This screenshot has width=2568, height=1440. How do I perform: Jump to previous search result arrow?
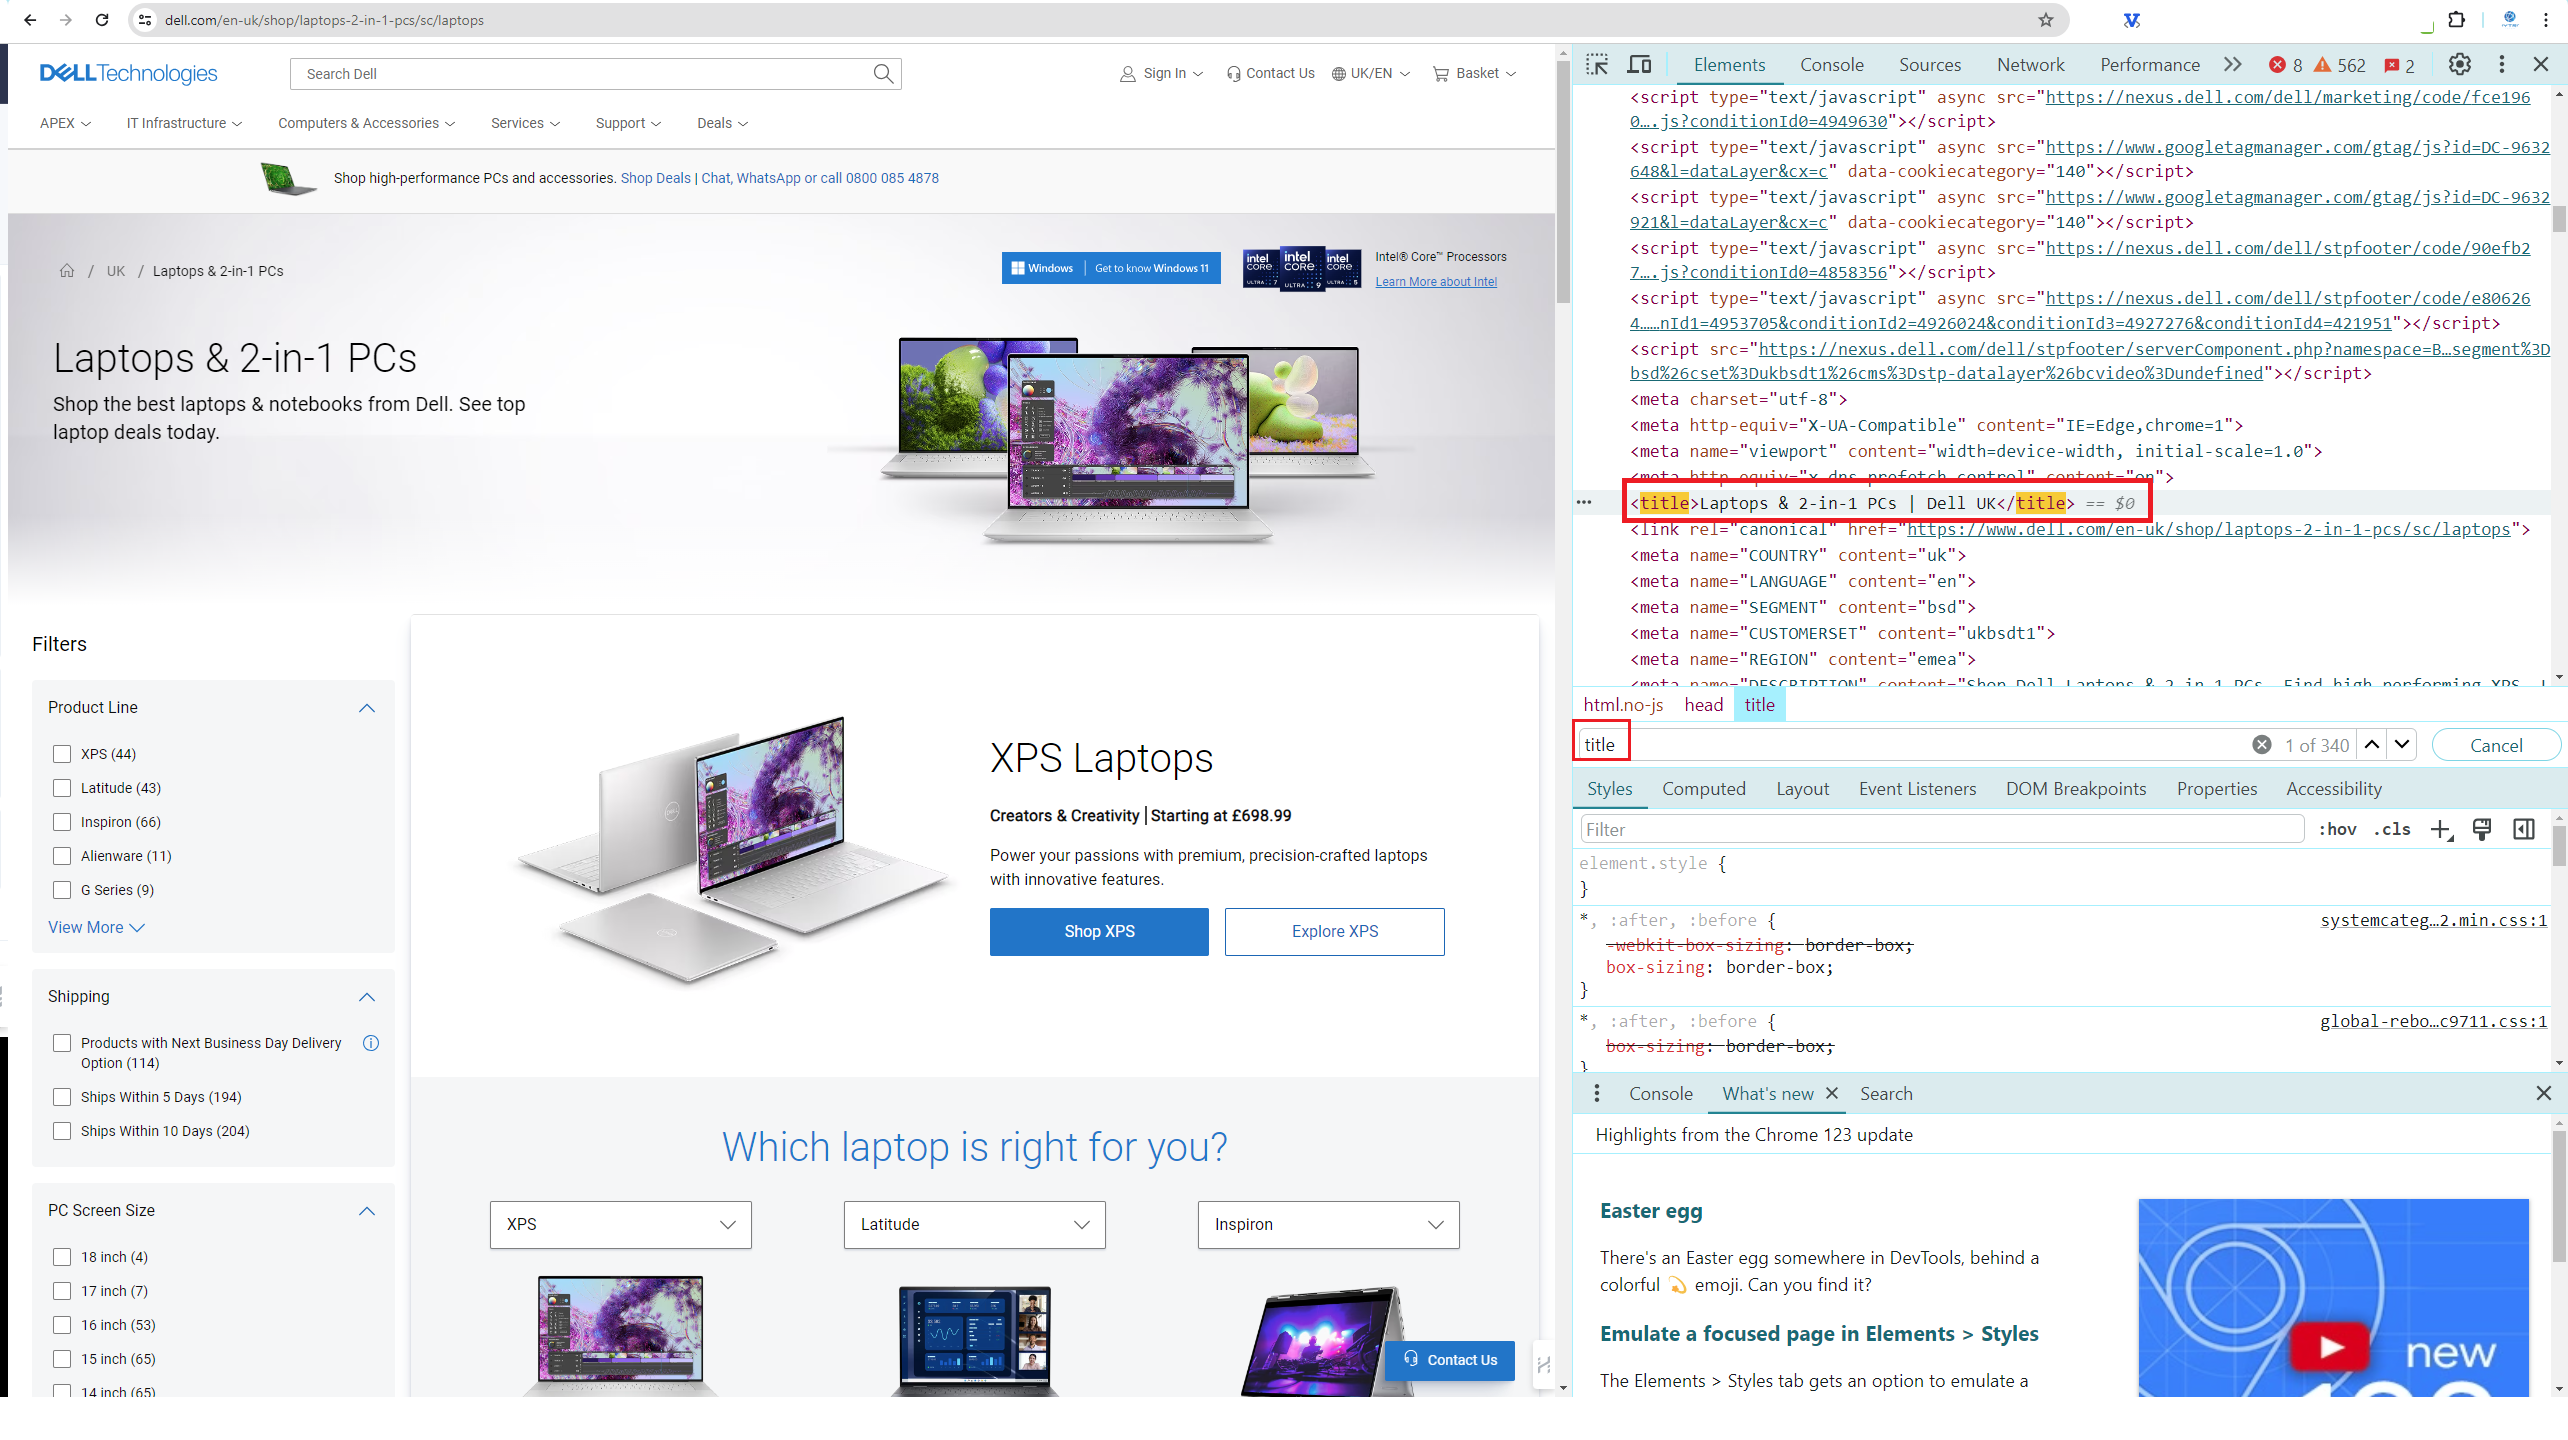click(2372, 745)
